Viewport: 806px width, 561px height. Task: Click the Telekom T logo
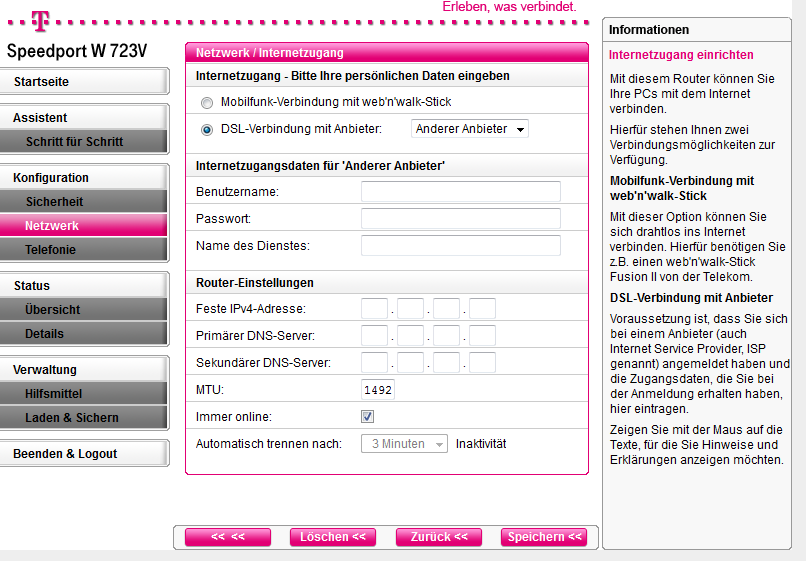[x=41, y=21]
